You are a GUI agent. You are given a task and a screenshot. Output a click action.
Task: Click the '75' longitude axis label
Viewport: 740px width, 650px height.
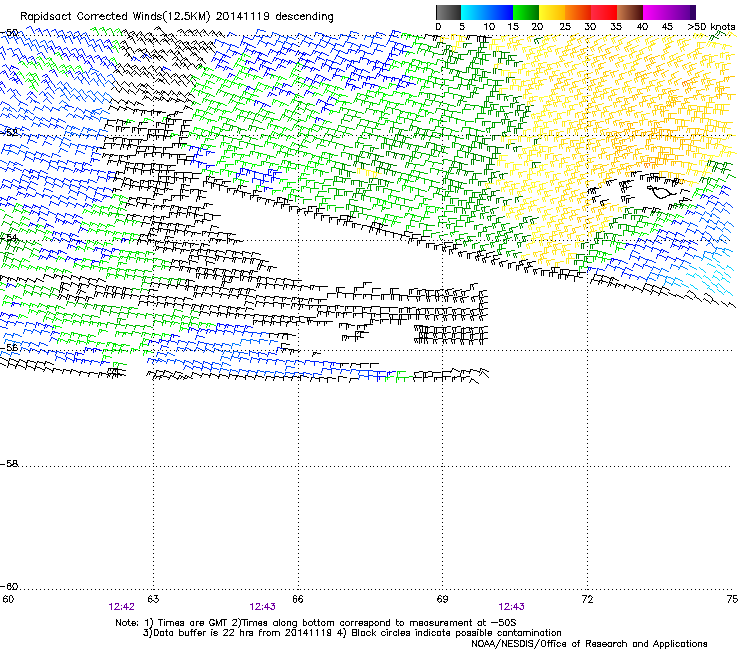coord(732,599)
